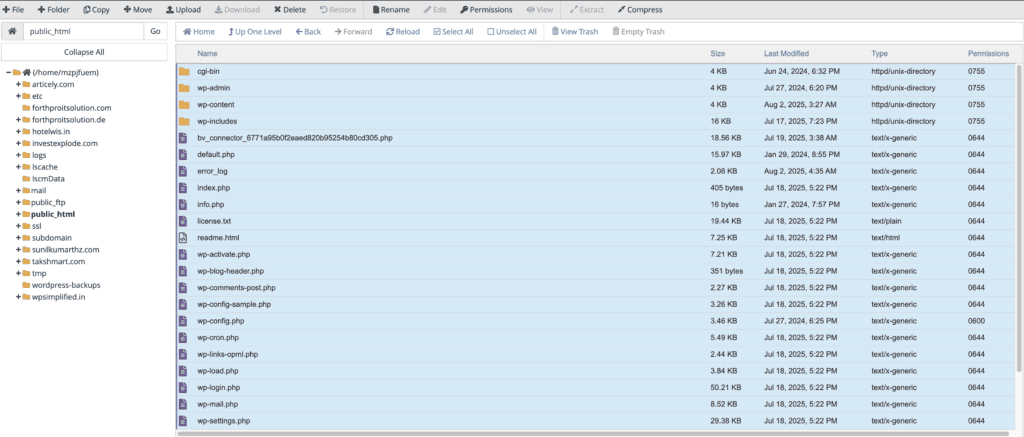Click the Go button next to the path
The height and width of the screenshot is (437, 1024).
pos(155,31)
